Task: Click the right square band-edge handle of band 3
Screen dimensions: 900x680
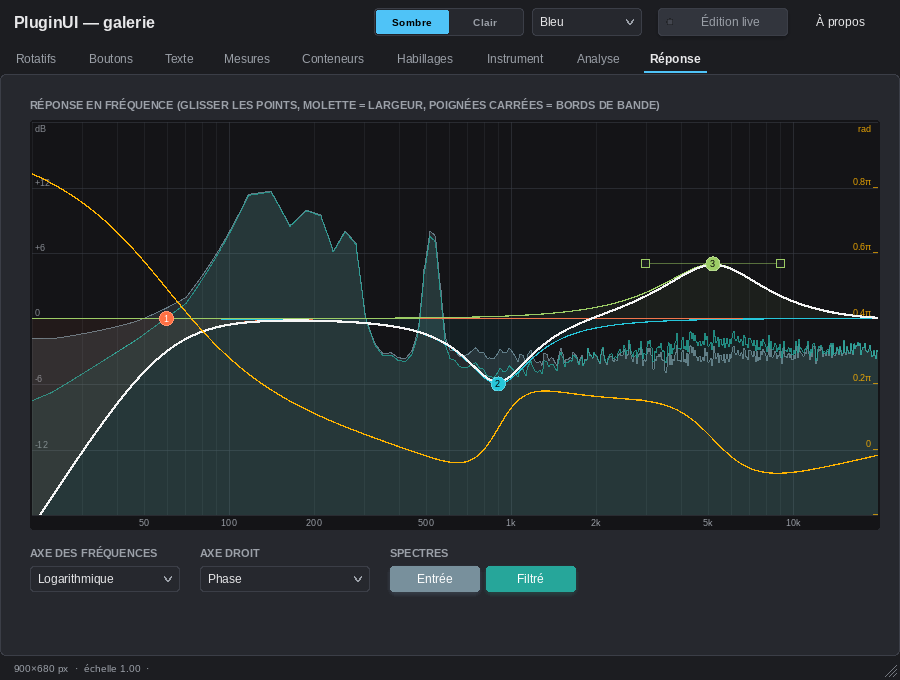Action: tap(781, 263)
